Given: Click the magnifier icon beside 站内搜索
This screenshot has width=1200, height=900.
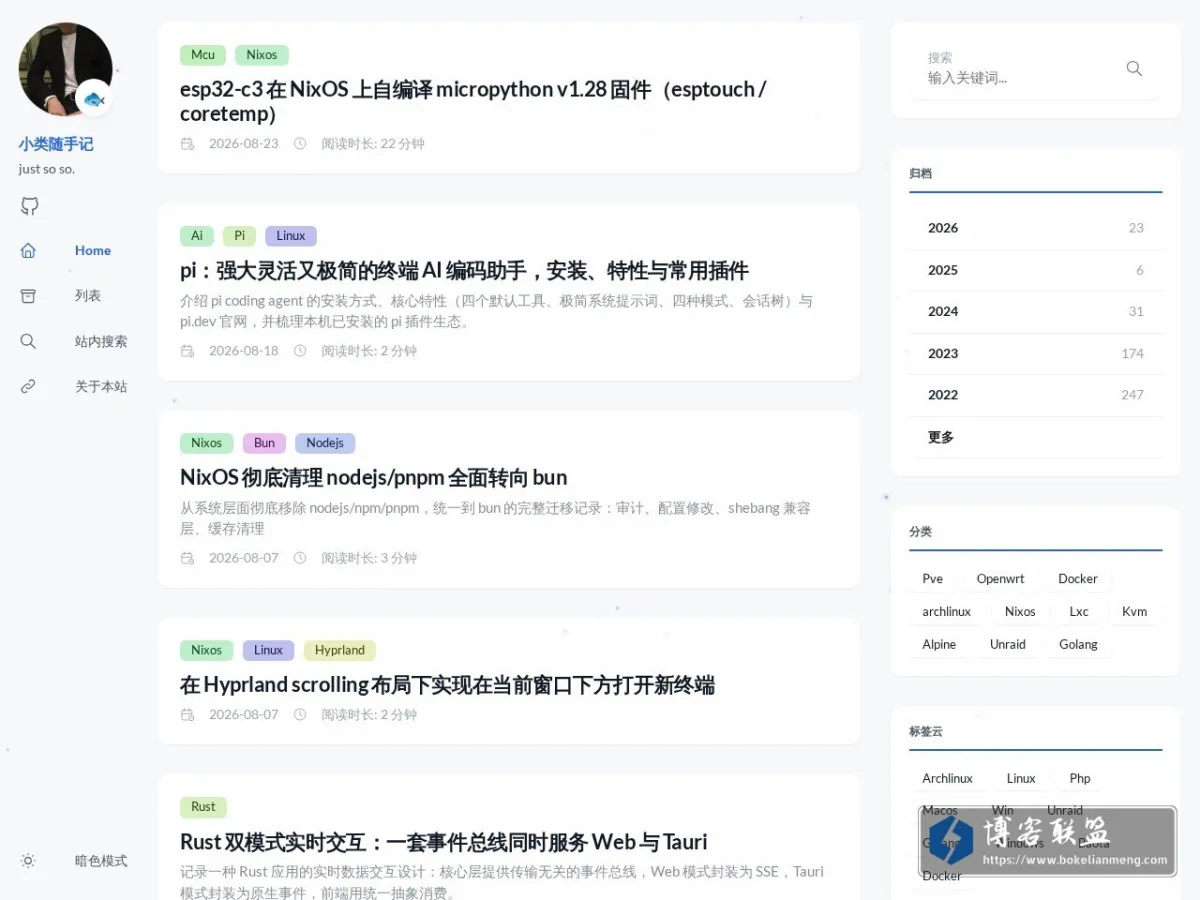Looking at the screenshot, I should tap(28, 341).
